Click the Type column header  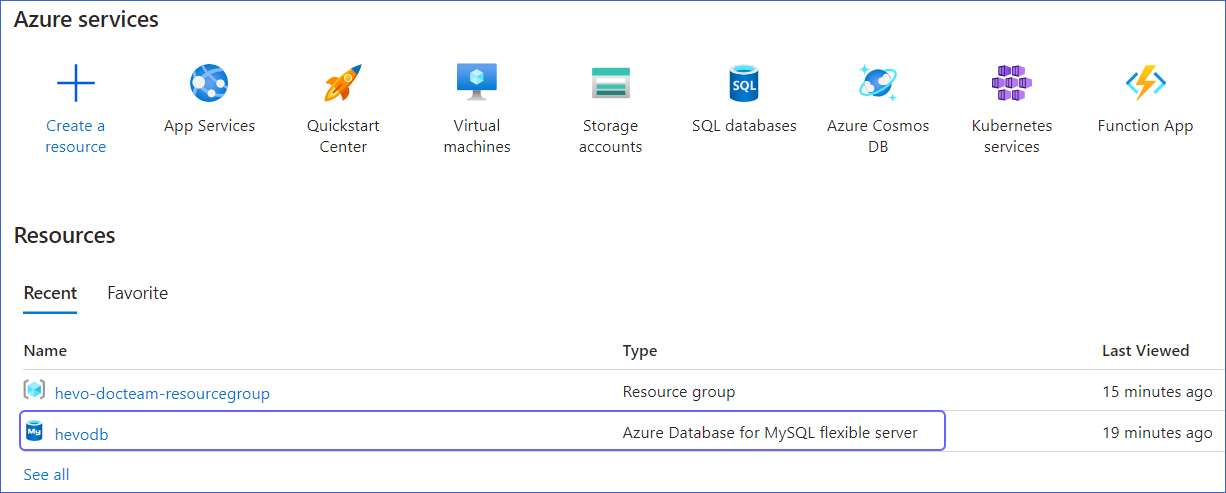pyautogui.click(x=640, y=350)
